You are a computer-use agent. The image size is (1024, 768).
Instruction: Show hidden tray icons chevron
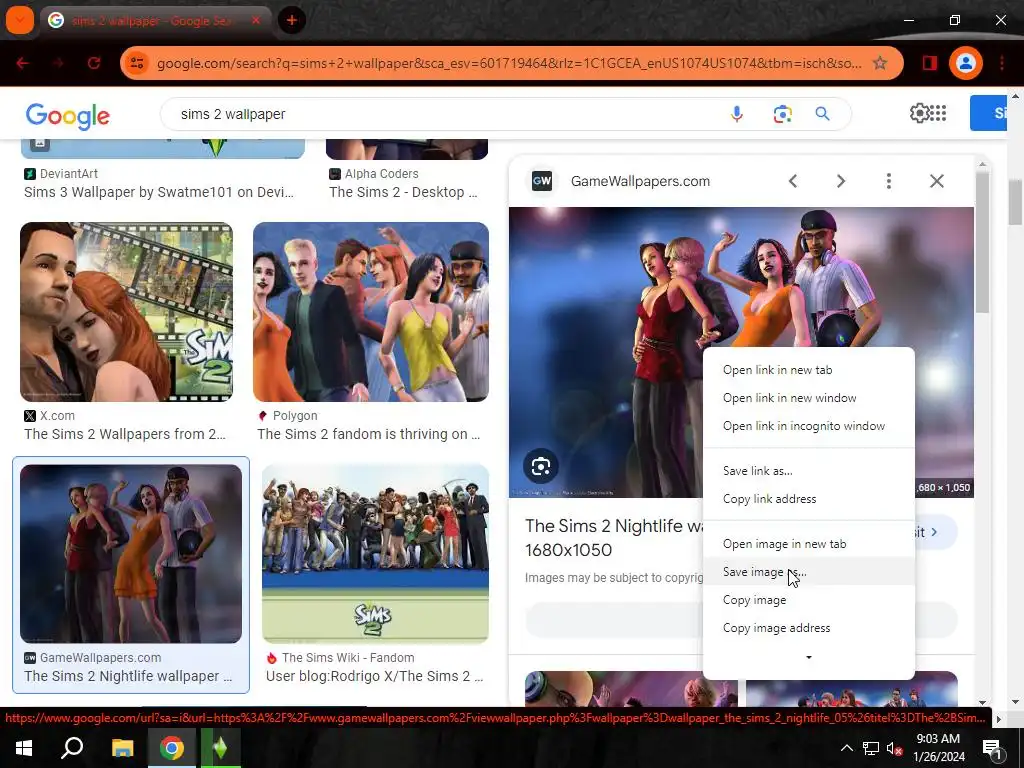[846, 748]
